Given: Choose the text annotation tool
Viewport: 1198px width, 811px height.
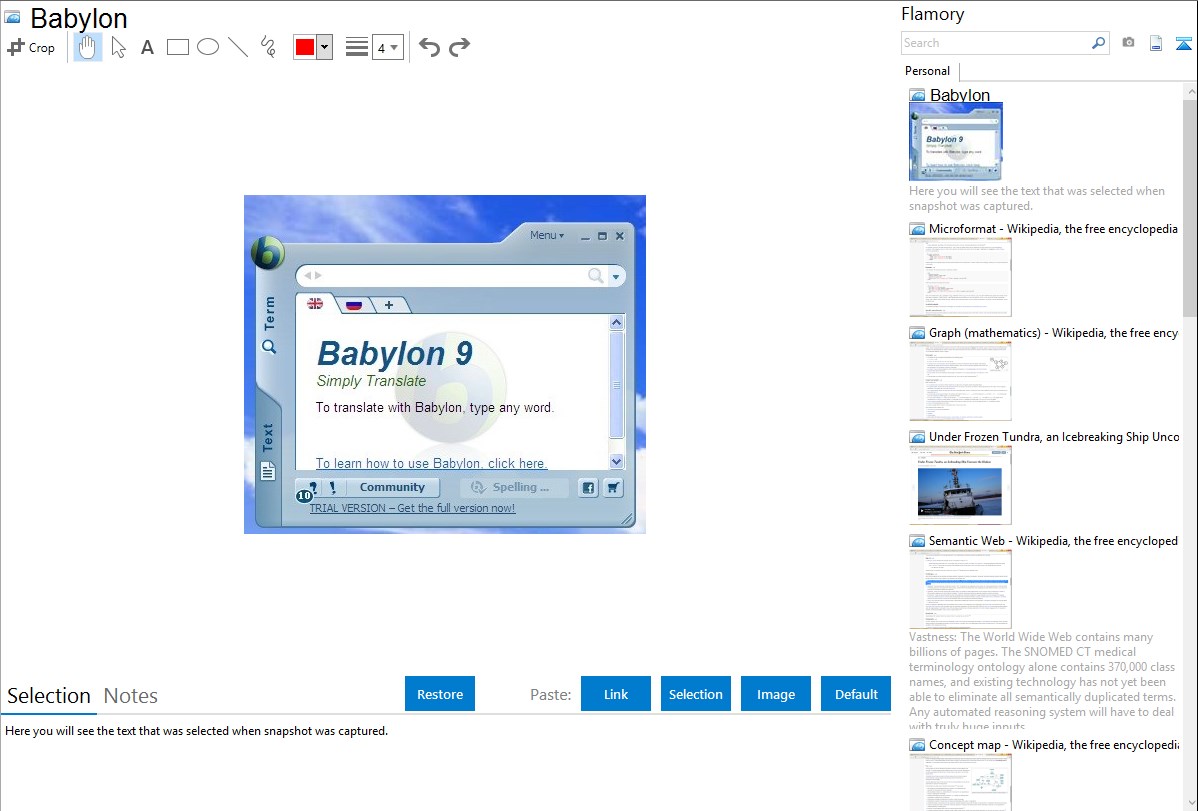Looking at the screenshot, I should (147, 47).
